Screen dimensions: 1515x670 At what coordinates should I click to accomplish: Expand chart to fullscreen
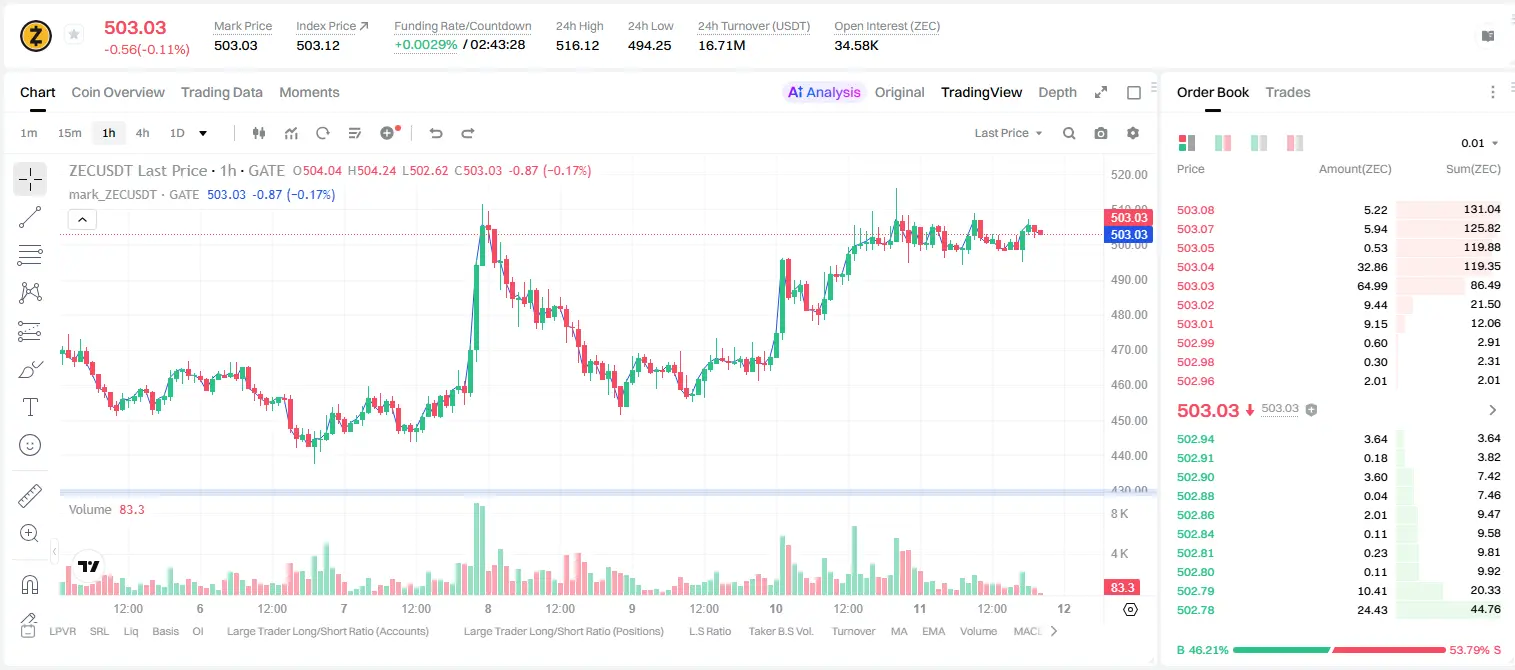pyautogui.click(x=1101, y=92)
